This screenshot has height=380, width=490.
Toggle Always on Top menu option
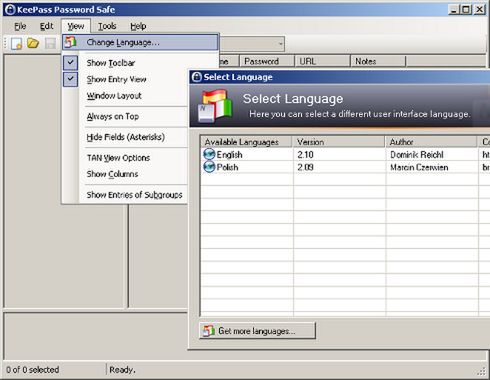[113, 116]
